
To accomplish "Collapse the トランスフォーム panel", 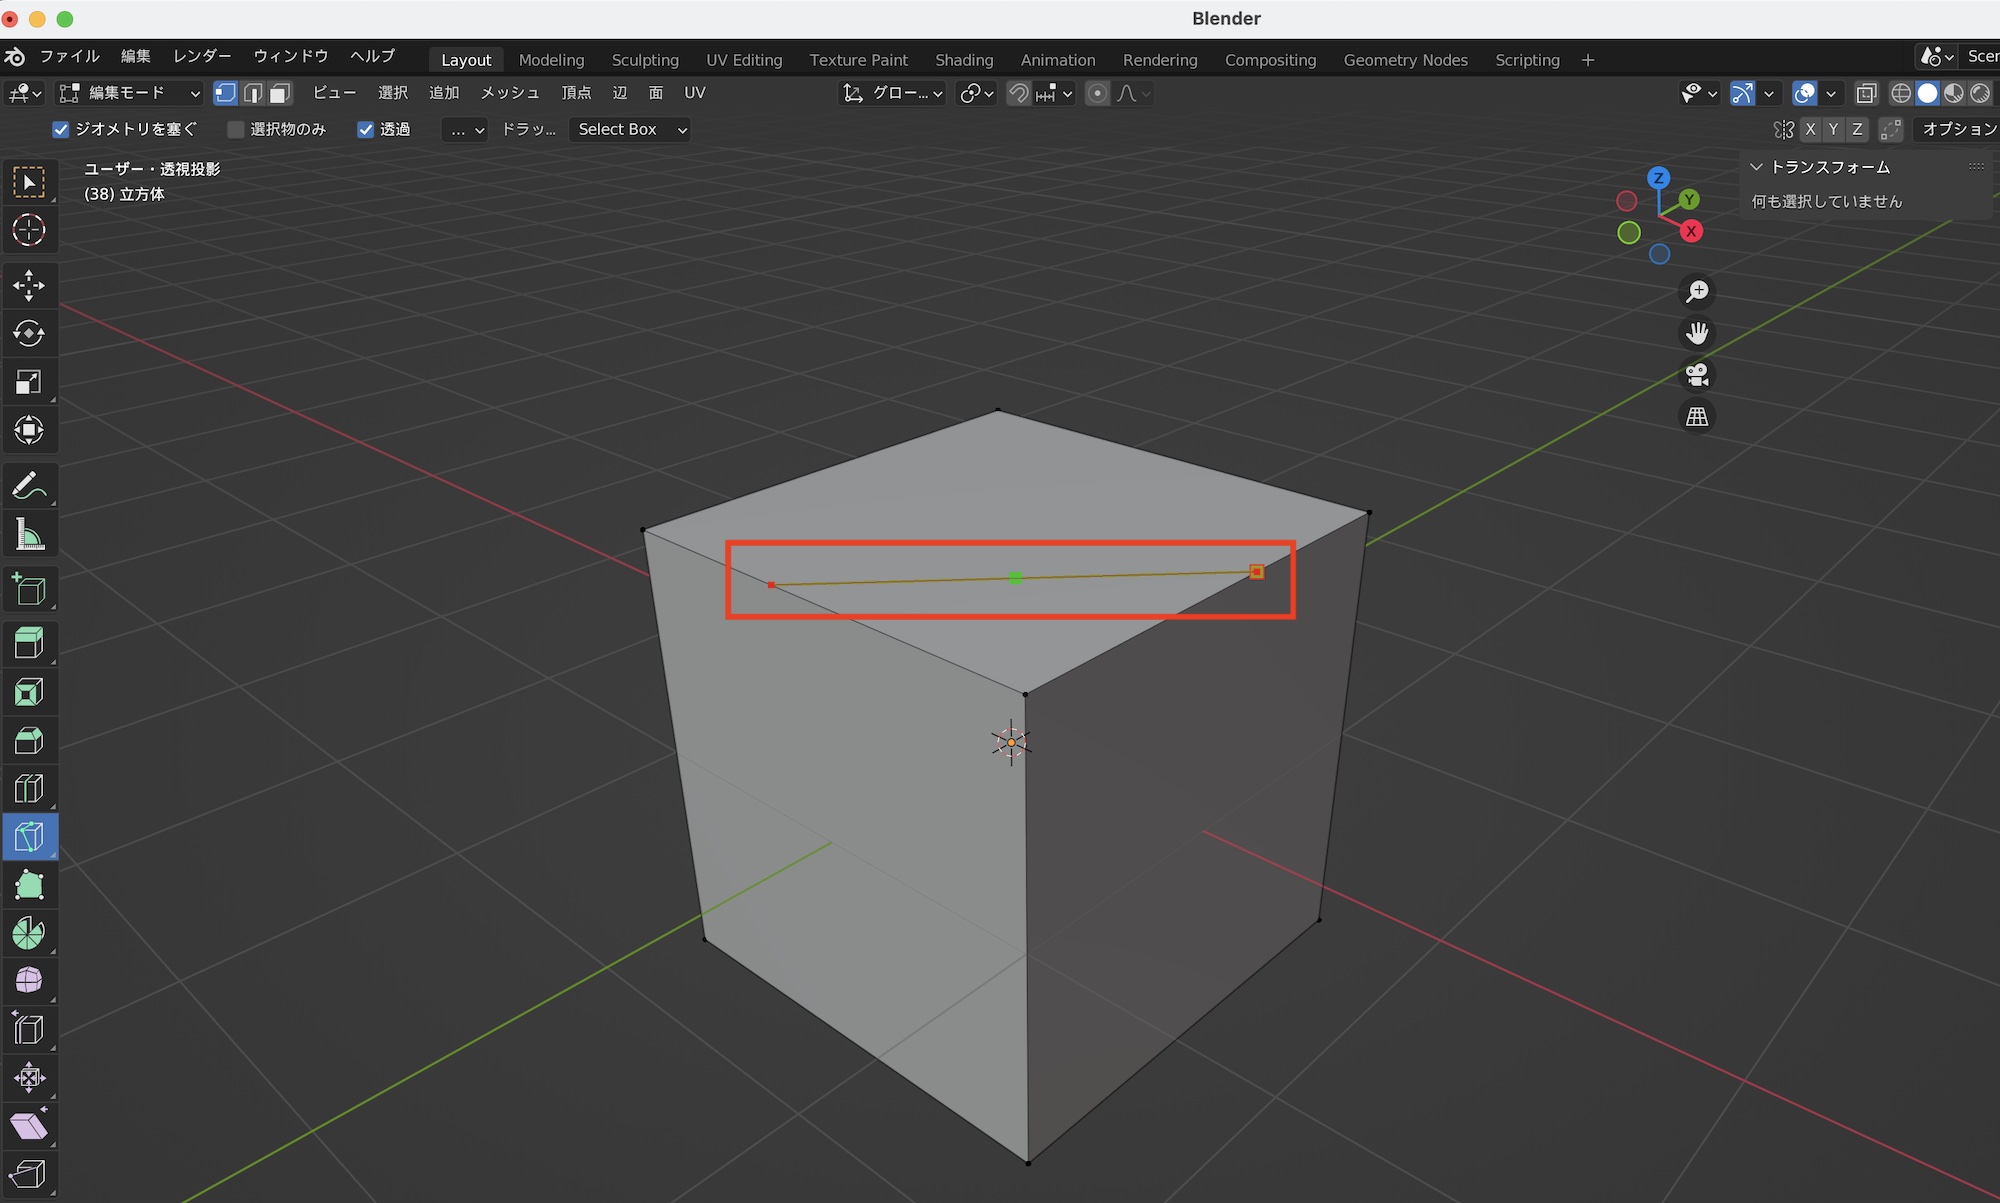I will tap(1756, 167).
